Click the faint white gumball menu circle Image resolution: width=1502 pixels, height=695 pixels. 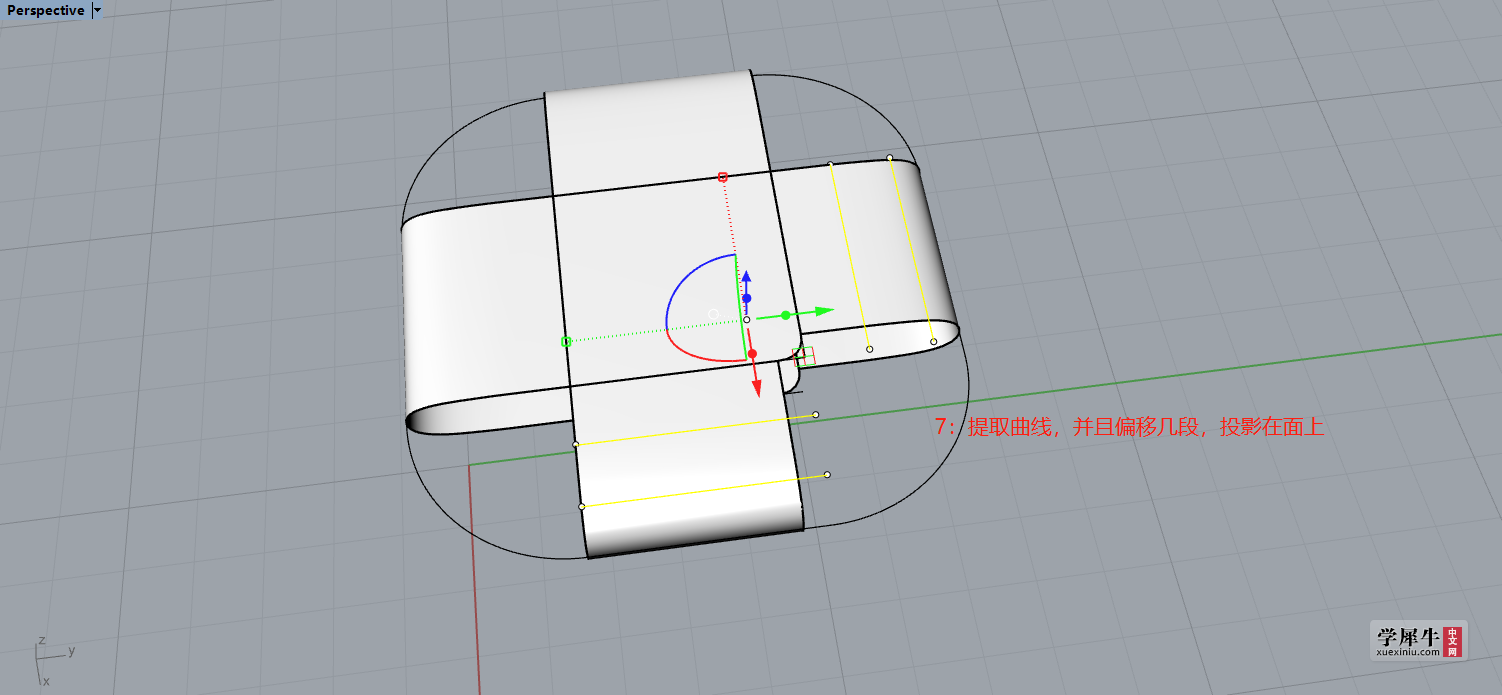click(x=713, y=314)
